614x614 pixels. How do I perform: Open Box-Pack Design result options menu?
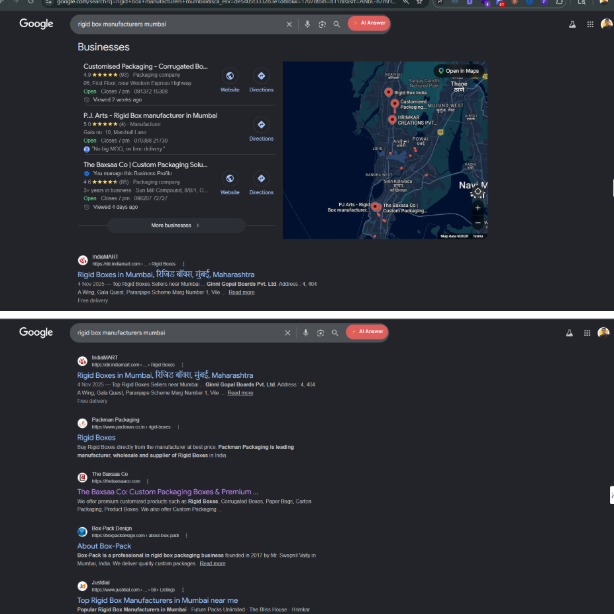[186, 535]
